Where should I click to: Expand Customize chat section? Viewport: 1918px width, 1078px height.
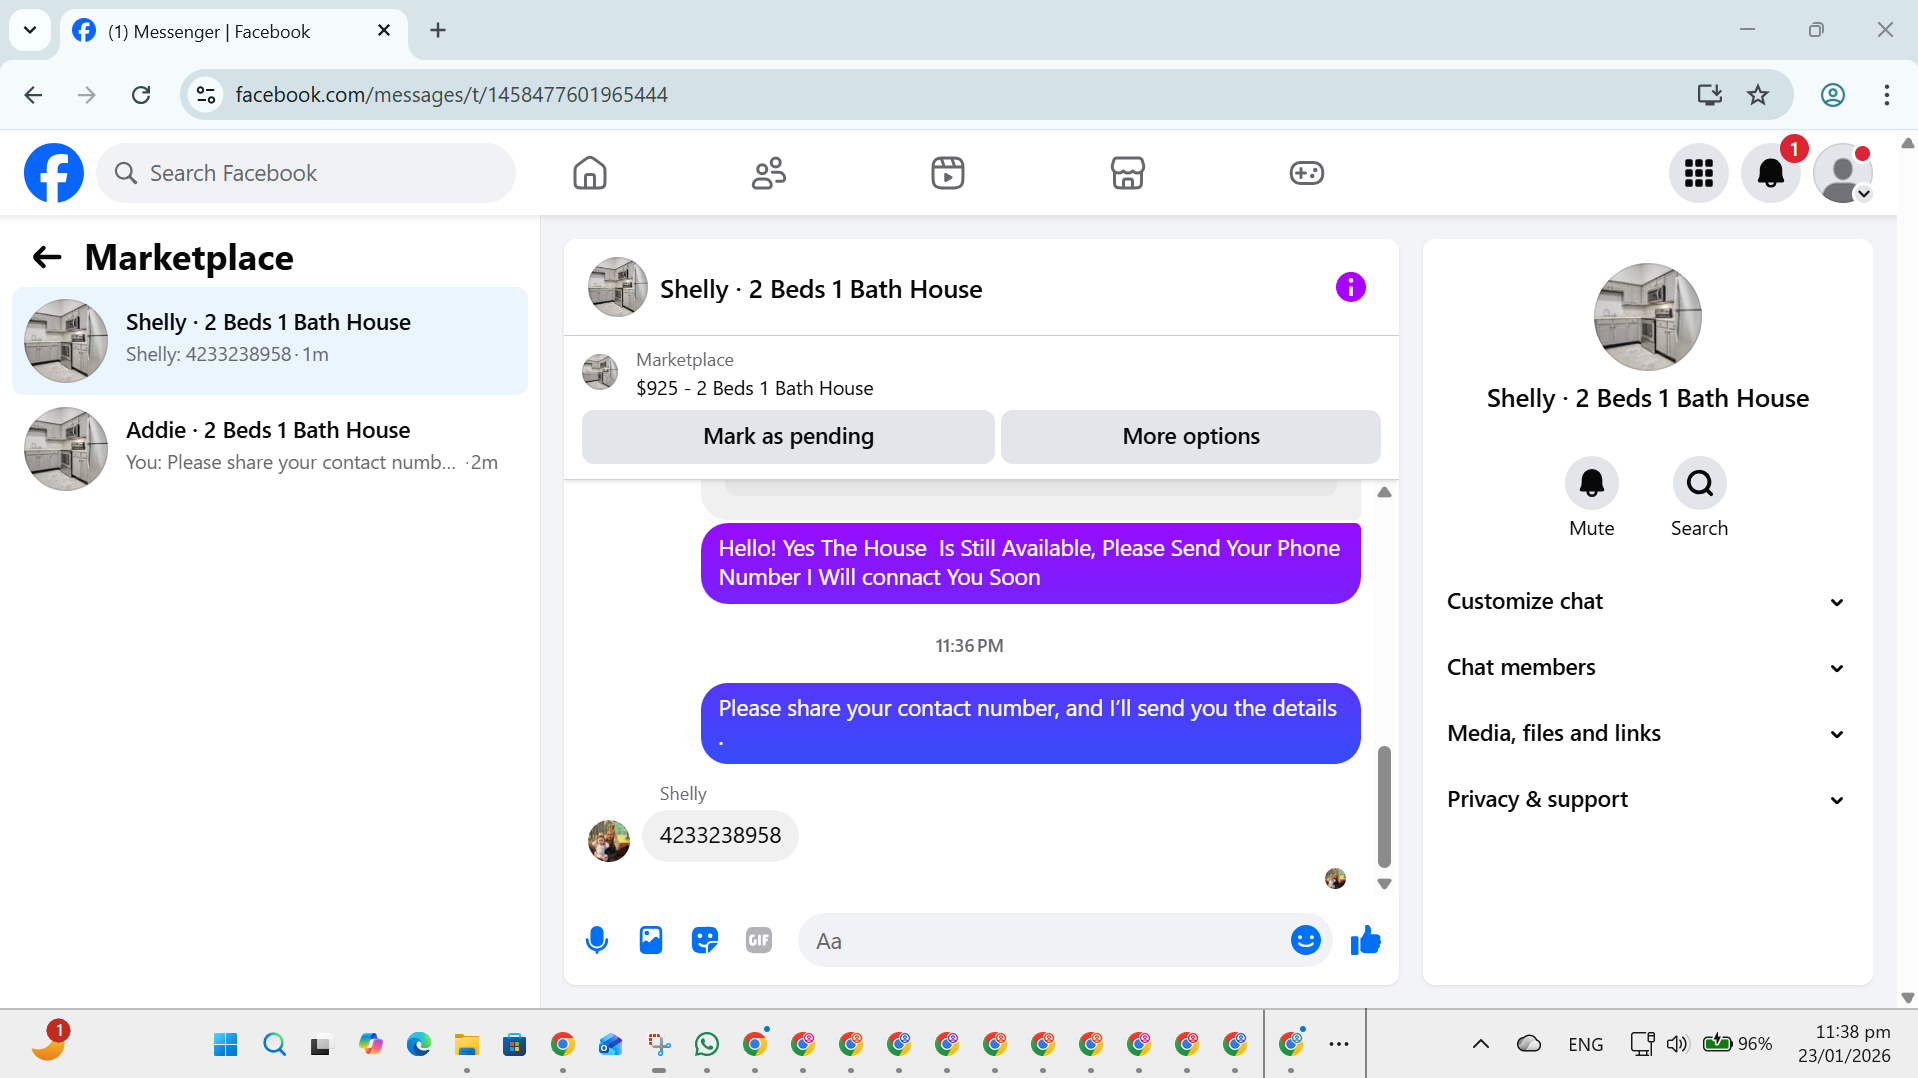click(1646, 601)
